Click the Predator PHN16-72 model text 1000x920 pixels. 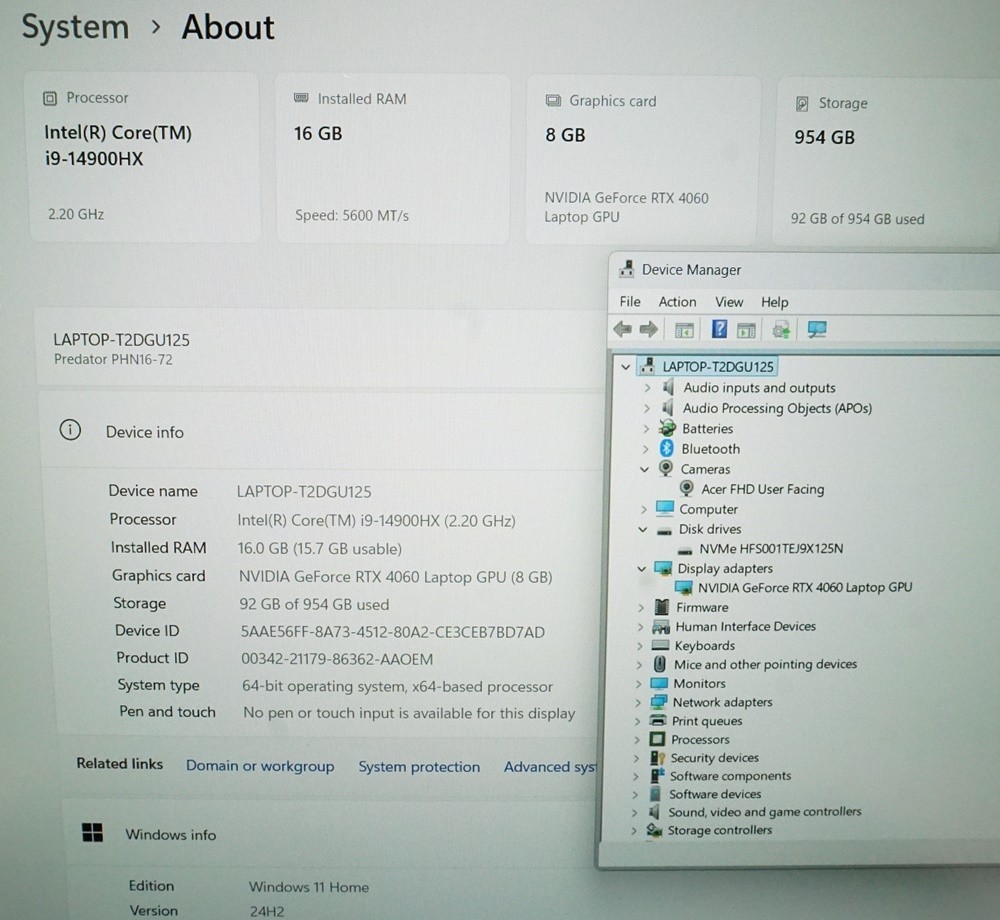coord(113,359)
